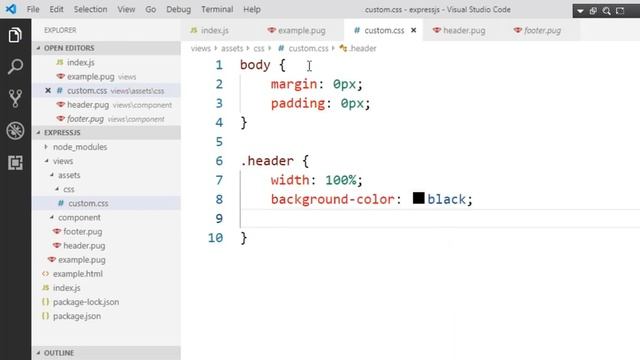Click the dropdown arrow in top-right overlay
This screenshot has height=360, width=640.
580,11
